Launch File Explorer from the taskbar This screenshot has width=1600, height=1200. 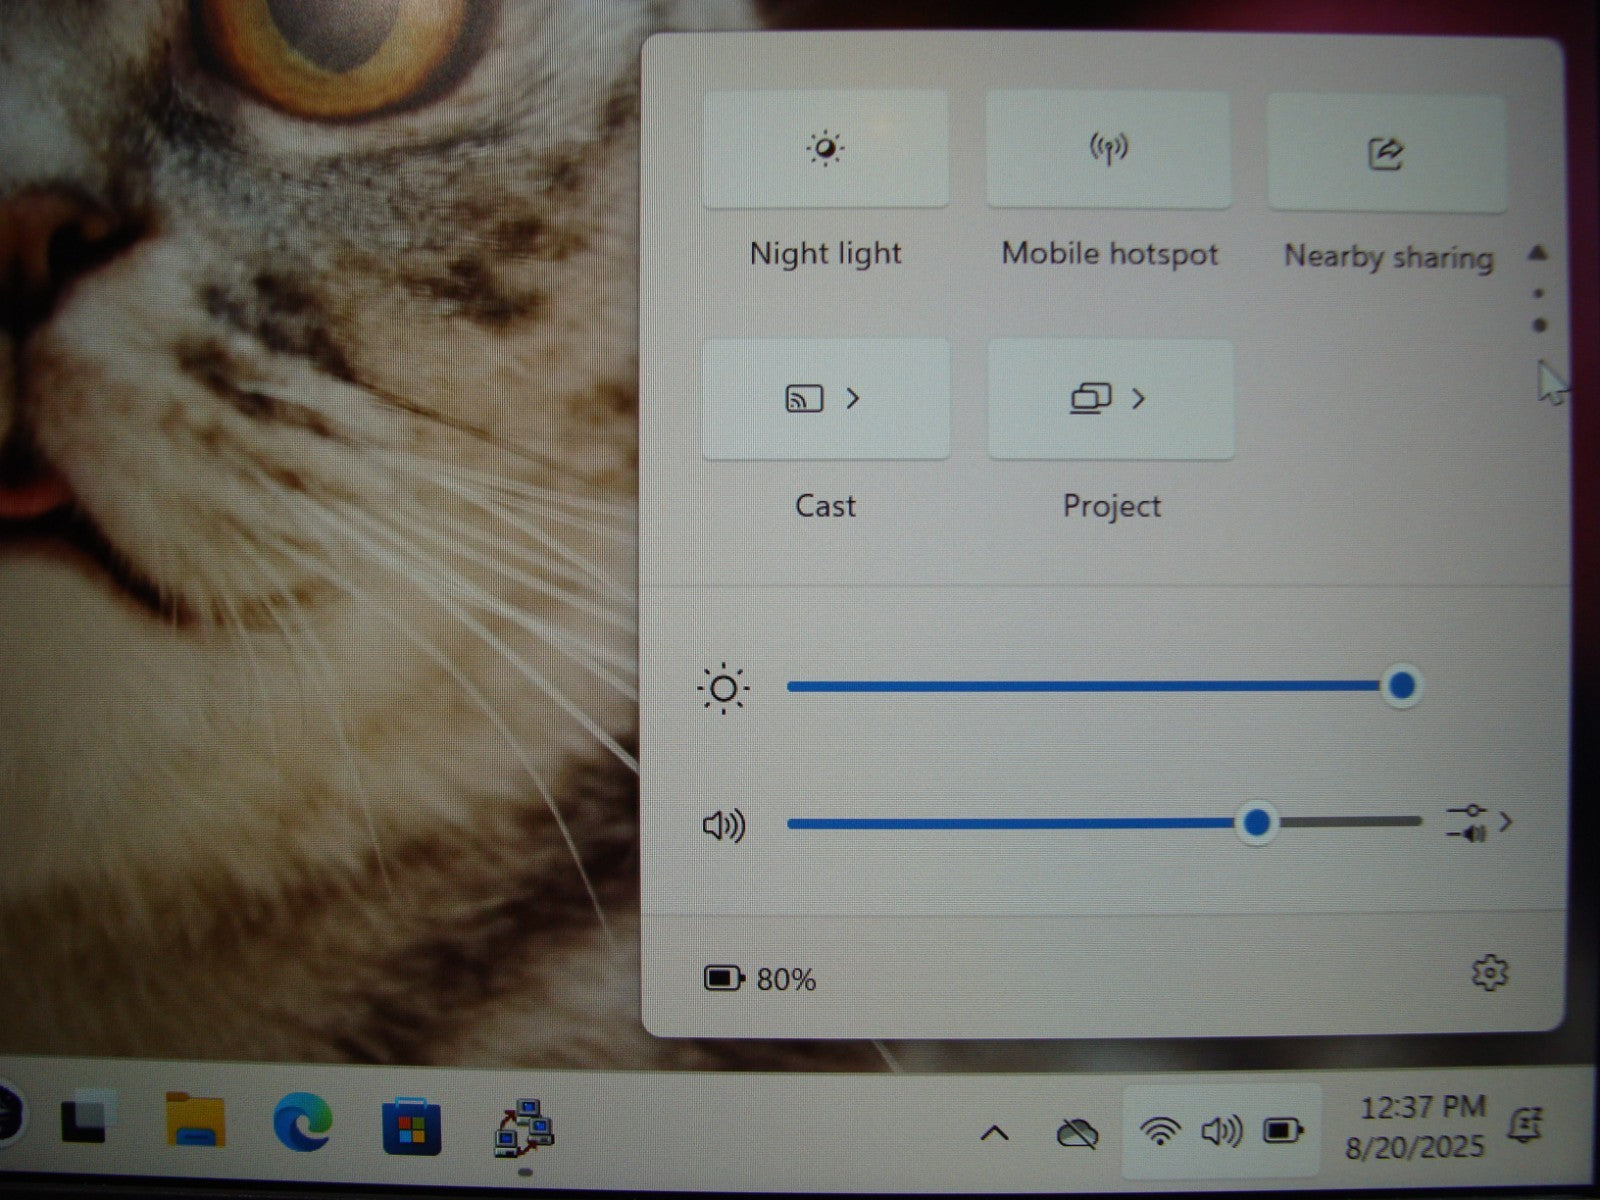[x=195, y=1121]
